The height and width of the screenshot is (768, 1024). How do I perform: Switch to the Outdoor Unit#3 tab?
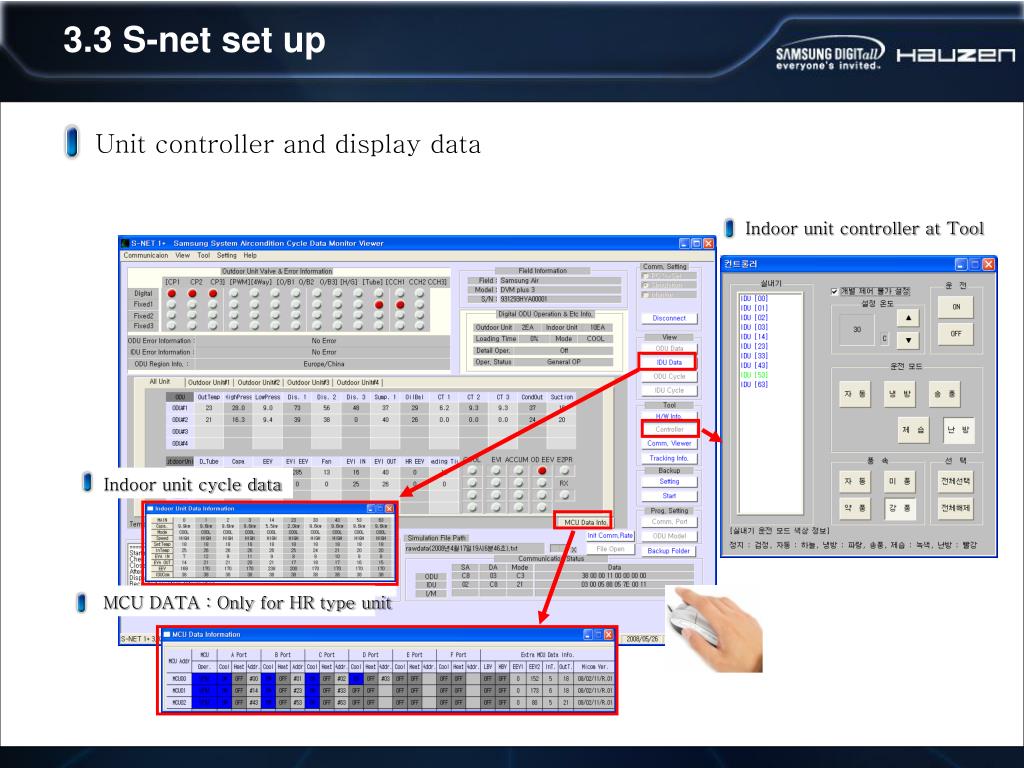coord(308,382)
